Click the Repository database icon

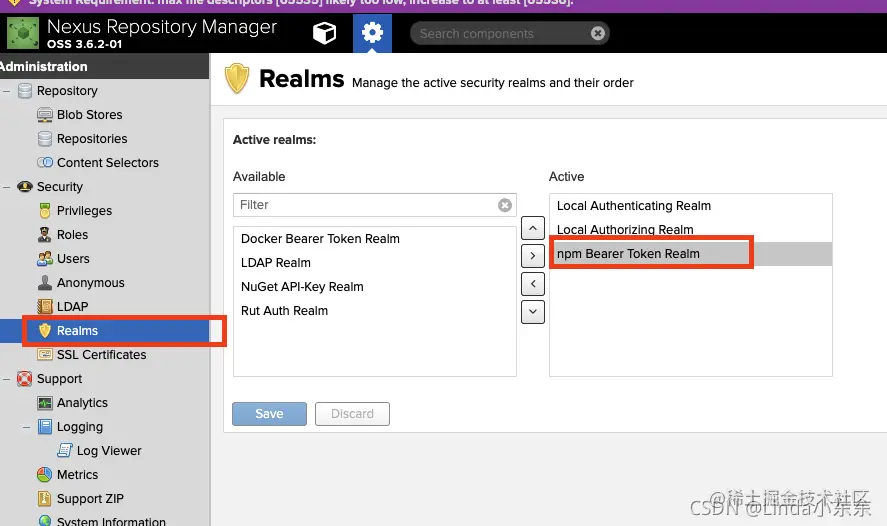click(25, 91)
